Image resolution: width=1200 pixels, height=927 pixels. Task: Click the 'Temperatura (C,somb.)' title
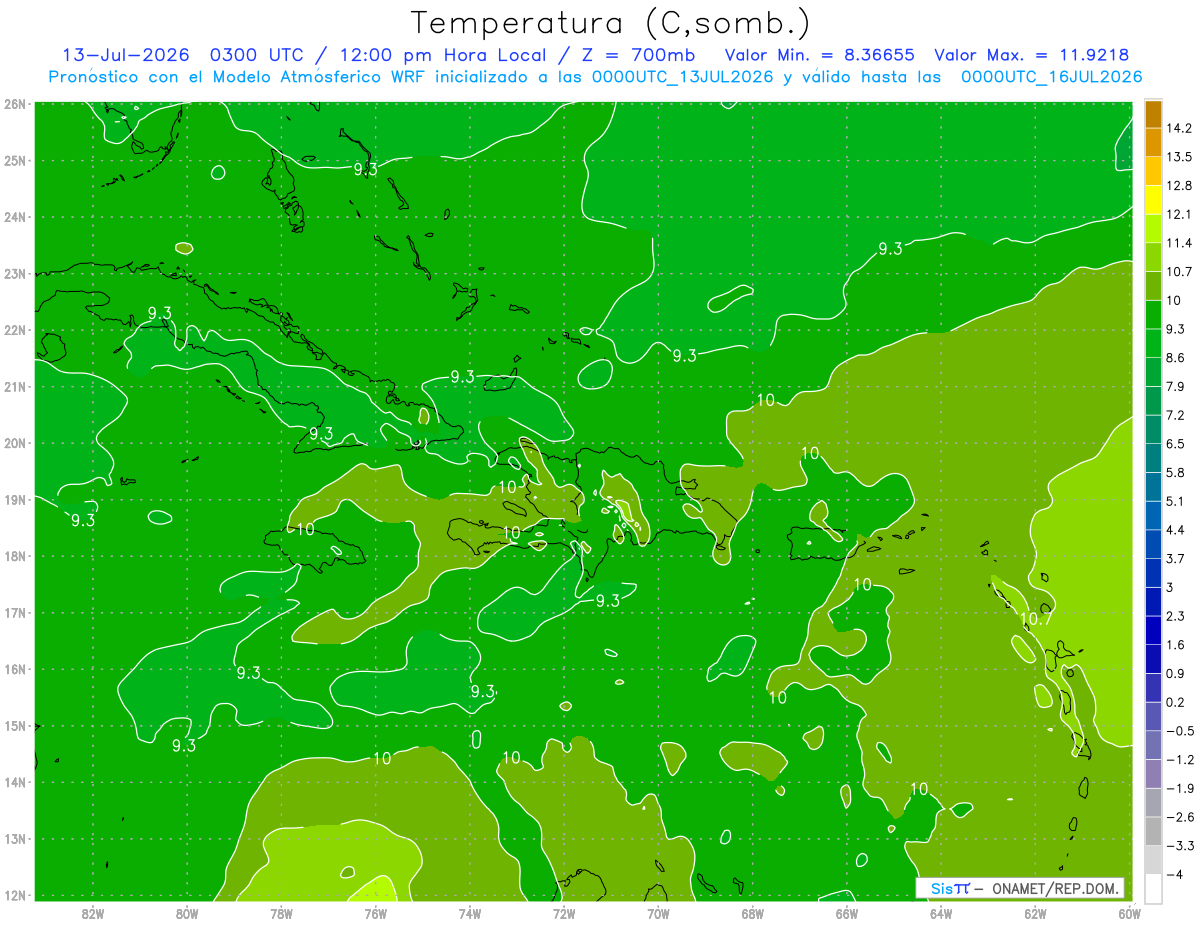pyautogui.click(x=610, y=23)
